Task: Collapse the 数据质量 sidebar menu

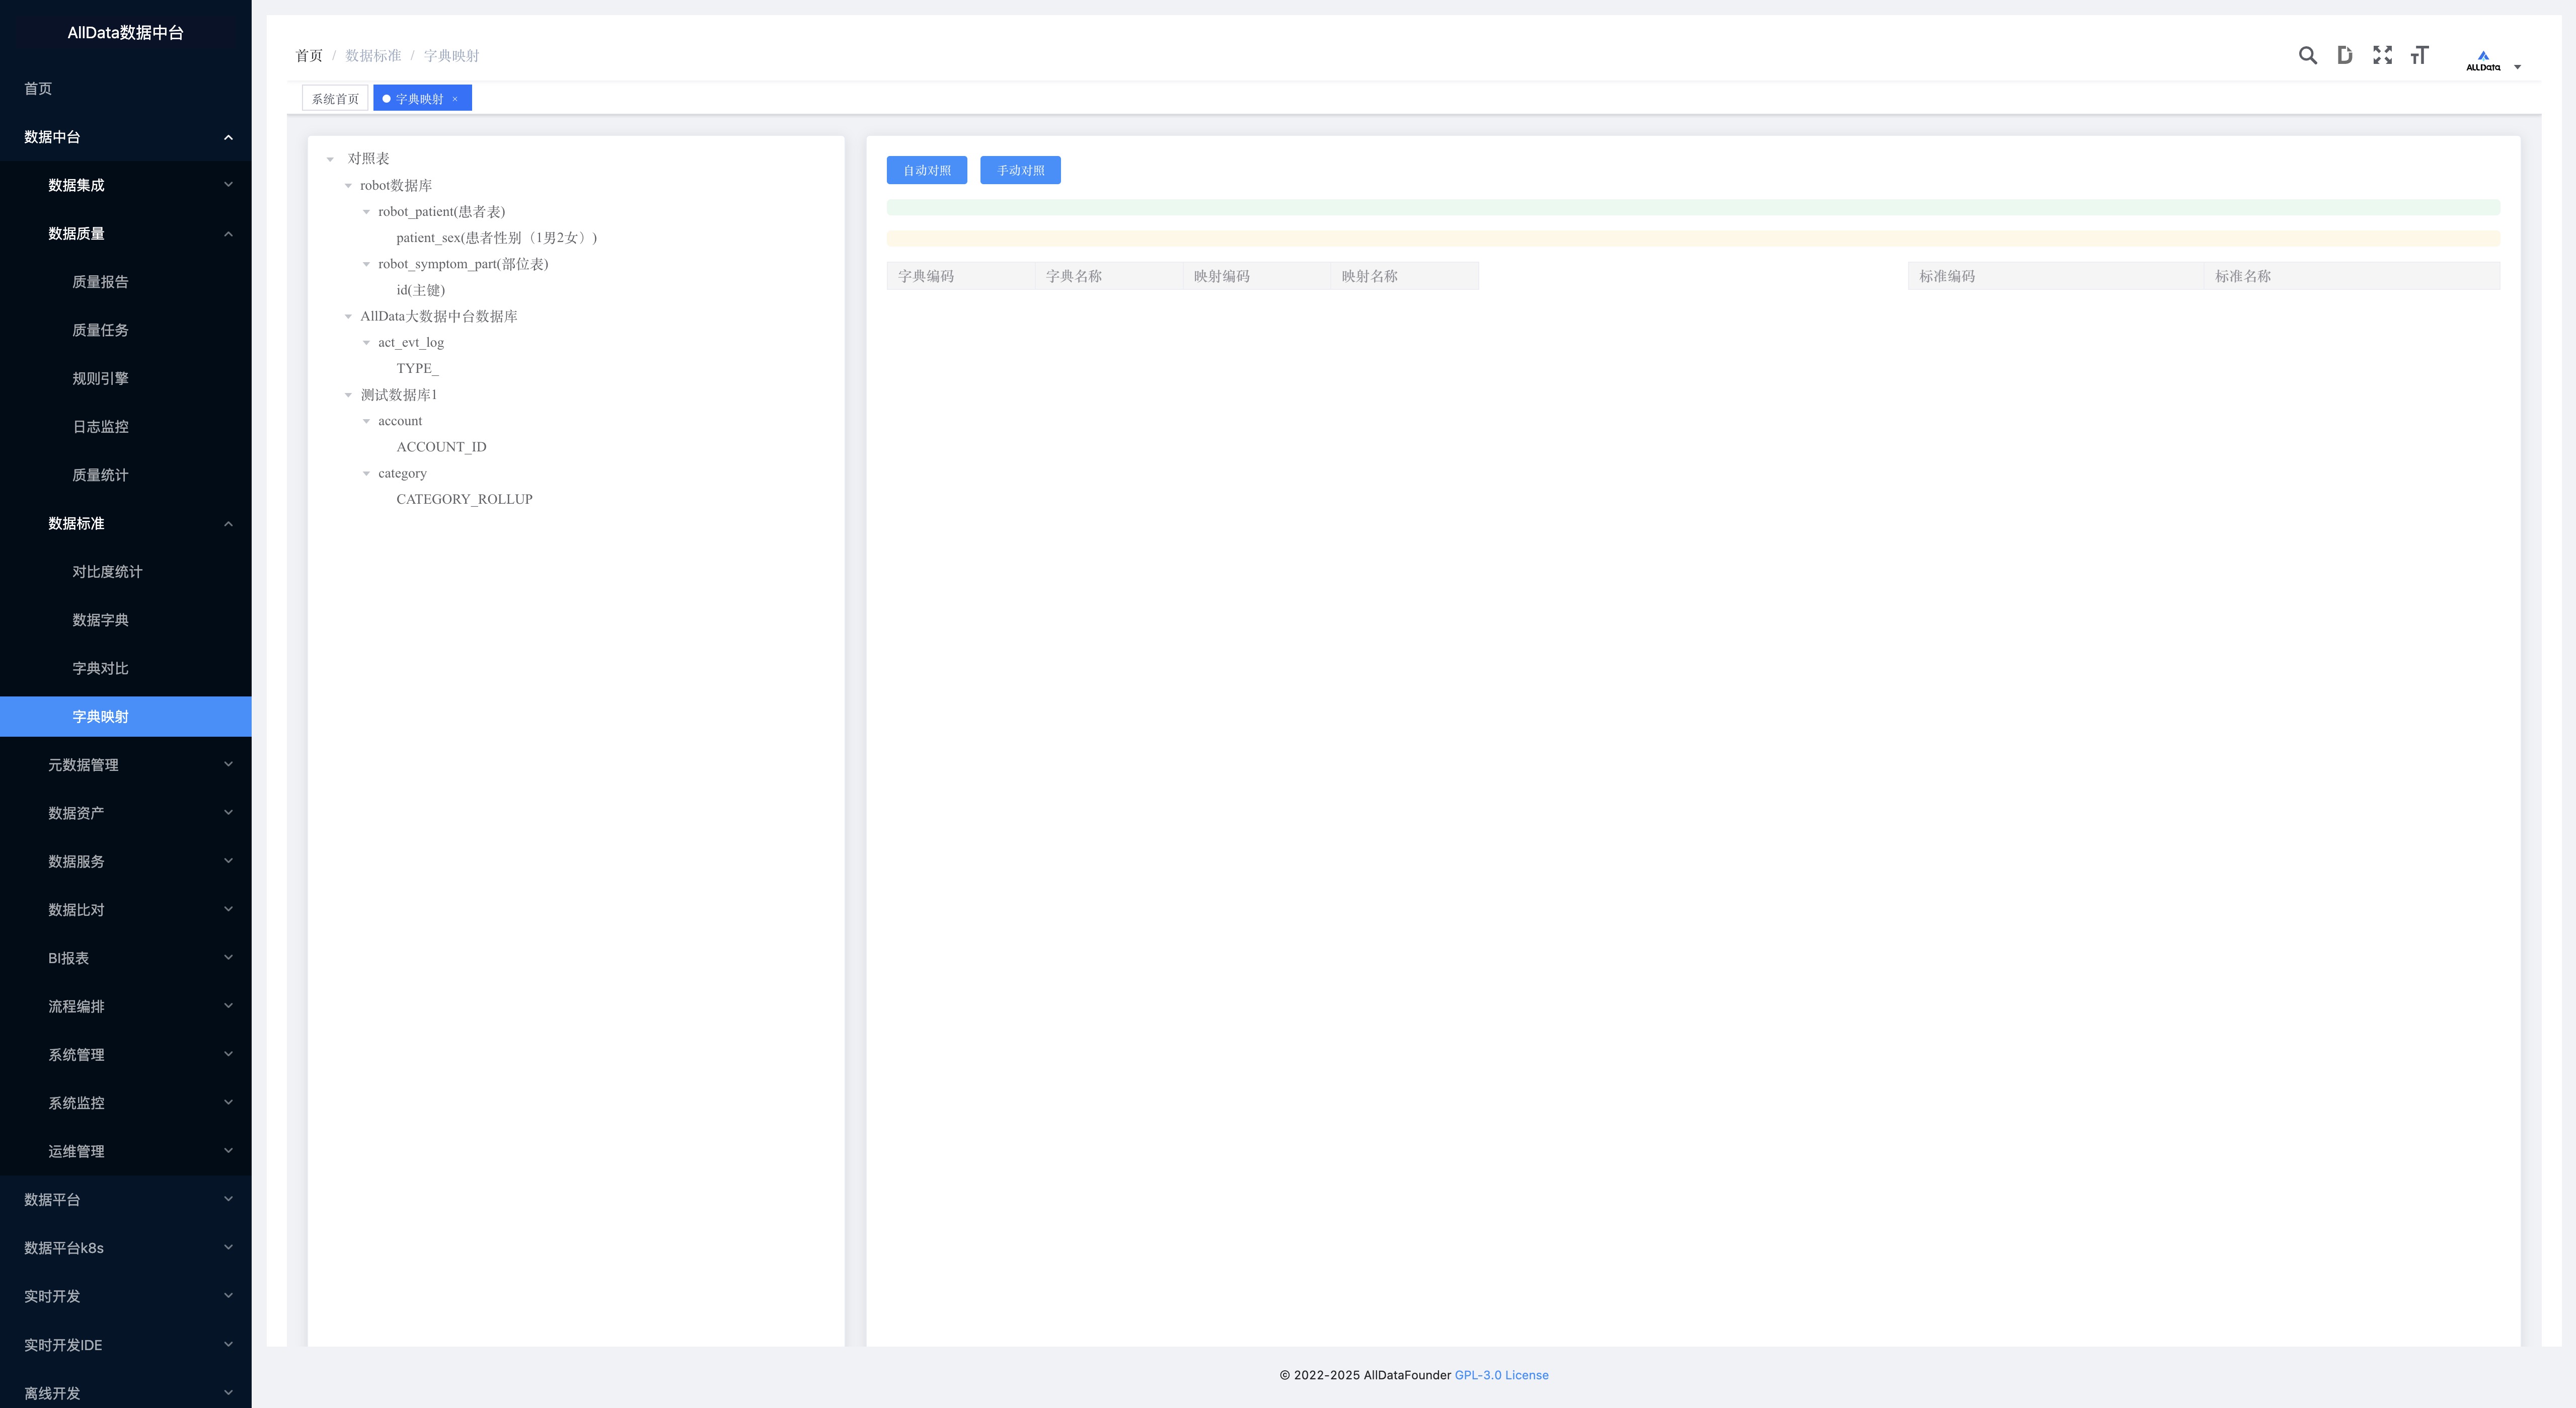Action: click(x=126, y=233)
